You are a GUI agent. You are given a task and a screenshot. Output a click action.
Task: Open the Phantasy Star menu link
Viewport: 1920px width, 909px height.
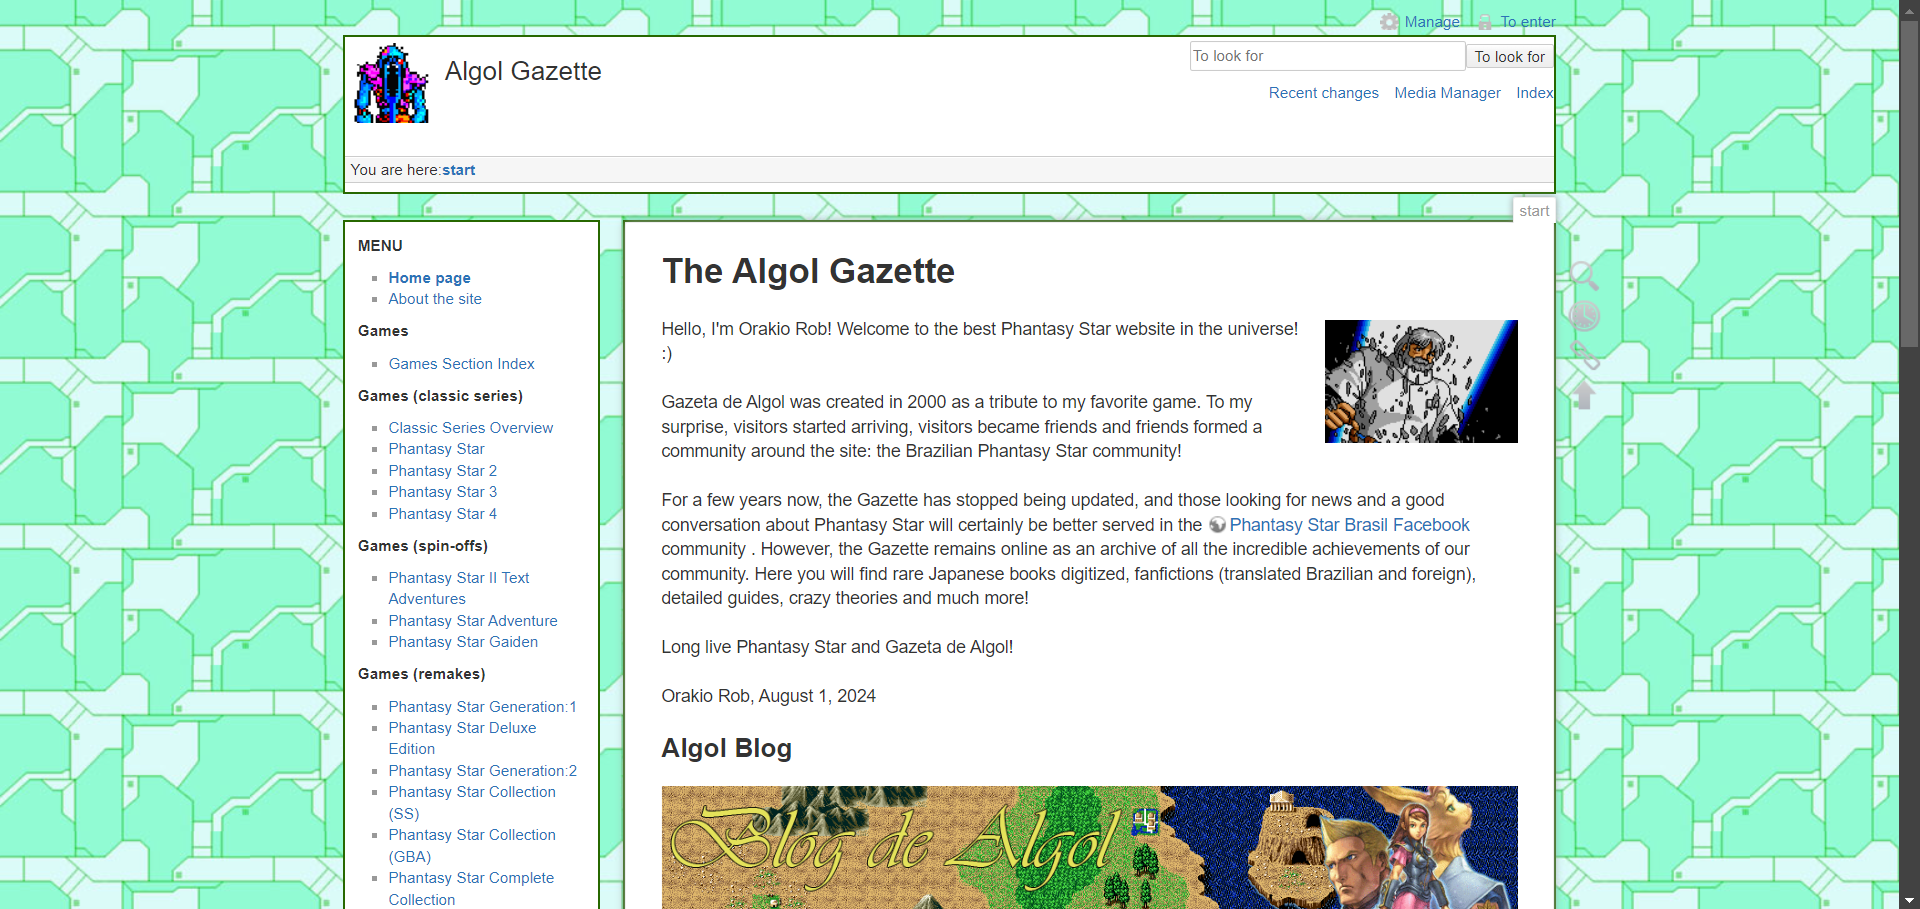tap(436, 449)
